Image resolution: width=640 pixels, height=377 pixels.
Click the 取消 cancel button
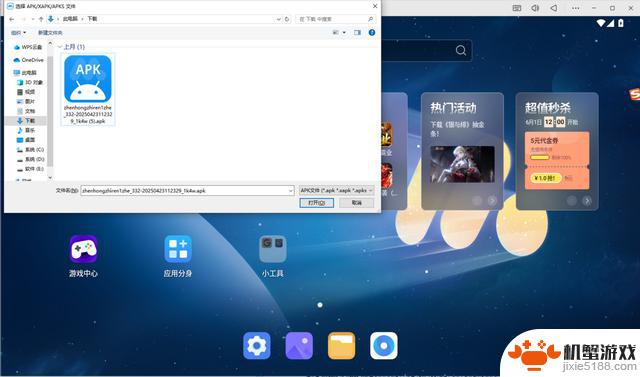357,203
